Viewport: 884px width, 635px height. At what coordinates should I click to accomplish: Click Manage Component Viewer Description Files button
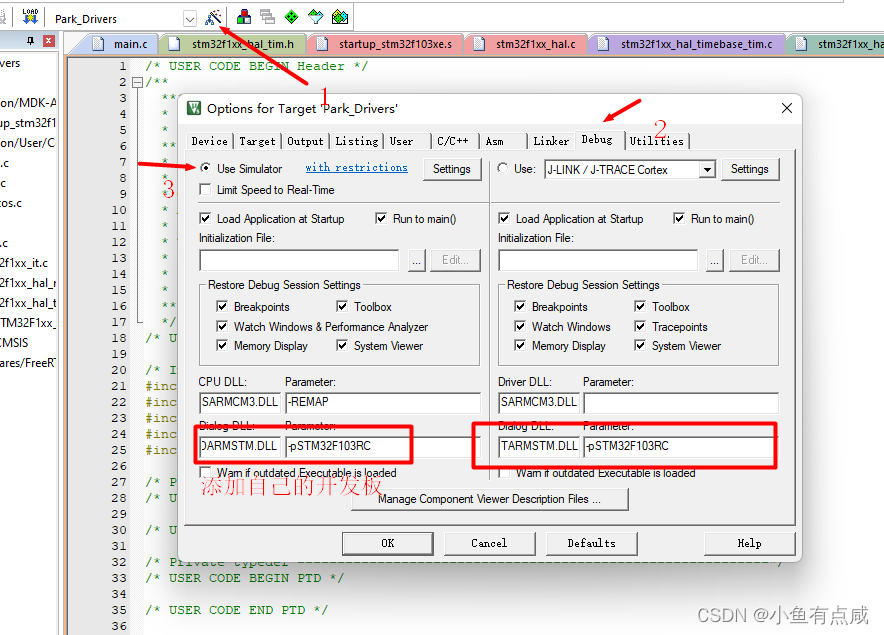pyautogui.click(x=489, y=499)
